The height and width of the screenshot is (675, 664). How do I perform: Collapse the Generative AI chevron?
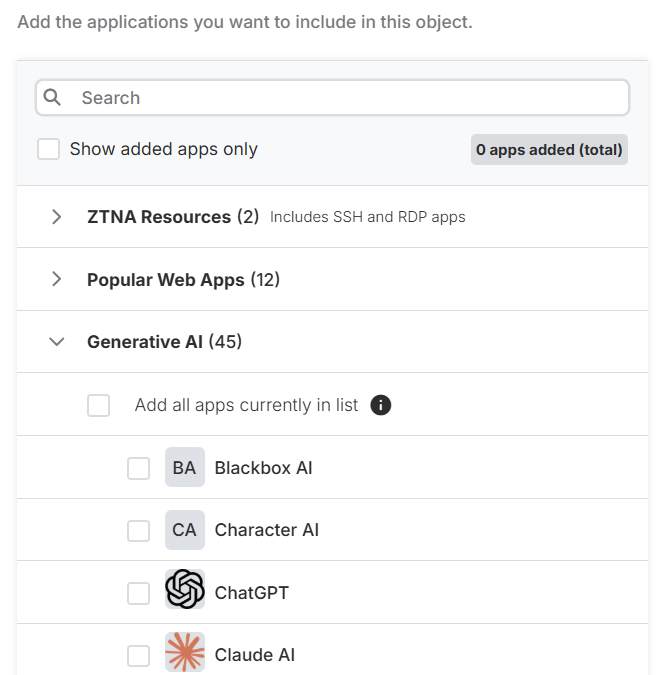click(x=56, y=342)
